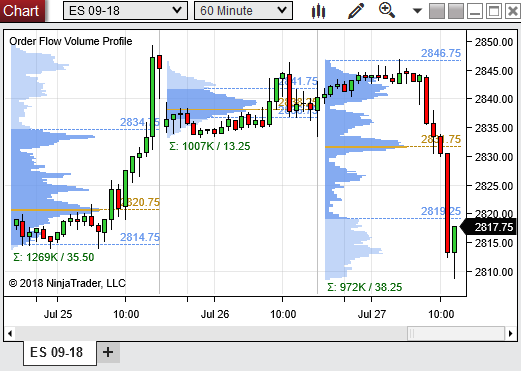Screen dimensions: 521x371
Task: Open the 60 Minute interval dropdown
Action: [x=243, y=10]
